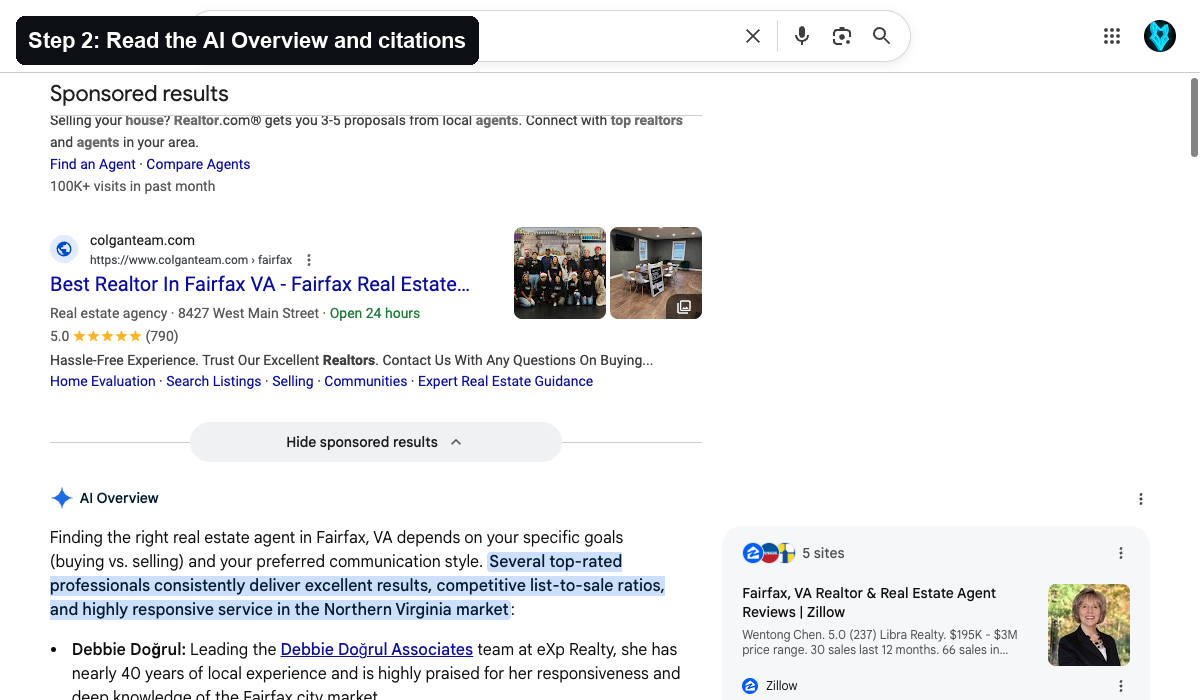1200x700 pixels.
Task: Click the Zillow logo under the review card
Action: [750, 686]
